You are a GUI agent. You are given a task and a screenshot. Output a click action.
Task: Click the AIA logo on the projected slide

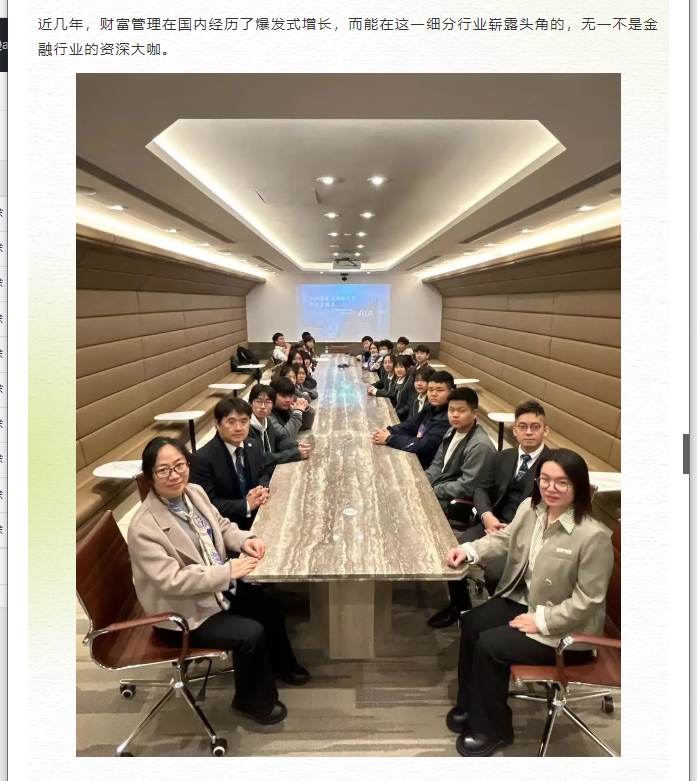365,313
